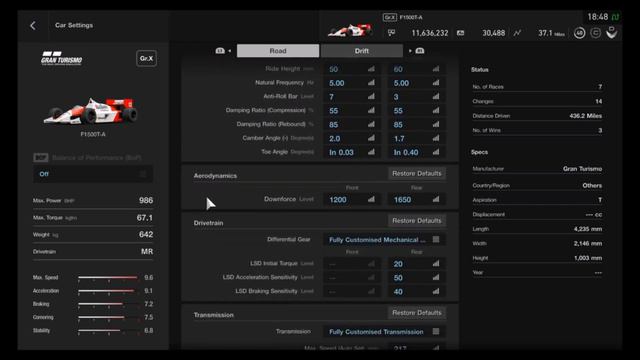Click bar icon for front Damping Compression 55
The image size is (640, 360).
click(x=371, y=111)
